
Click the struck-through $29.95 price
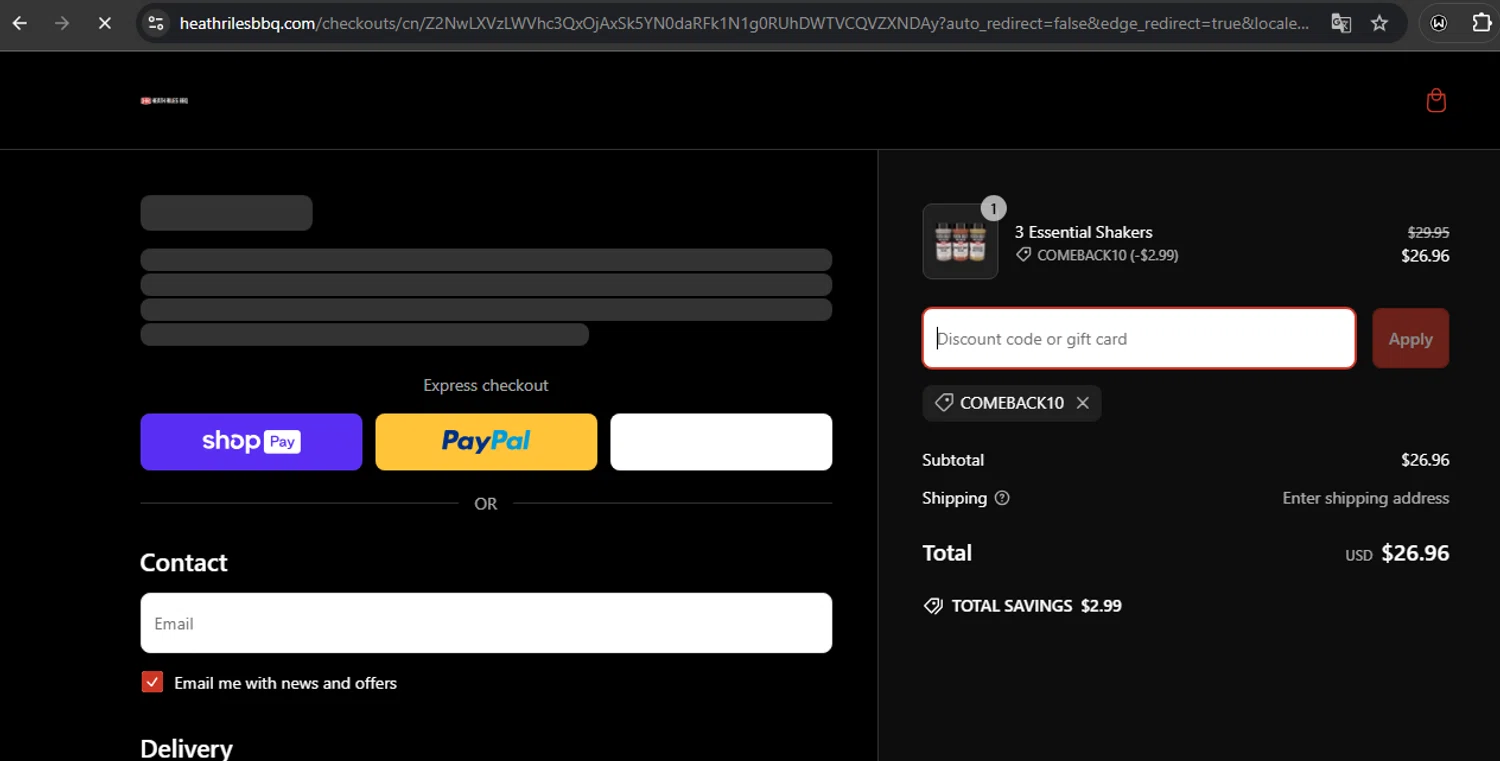[1428, 232]
